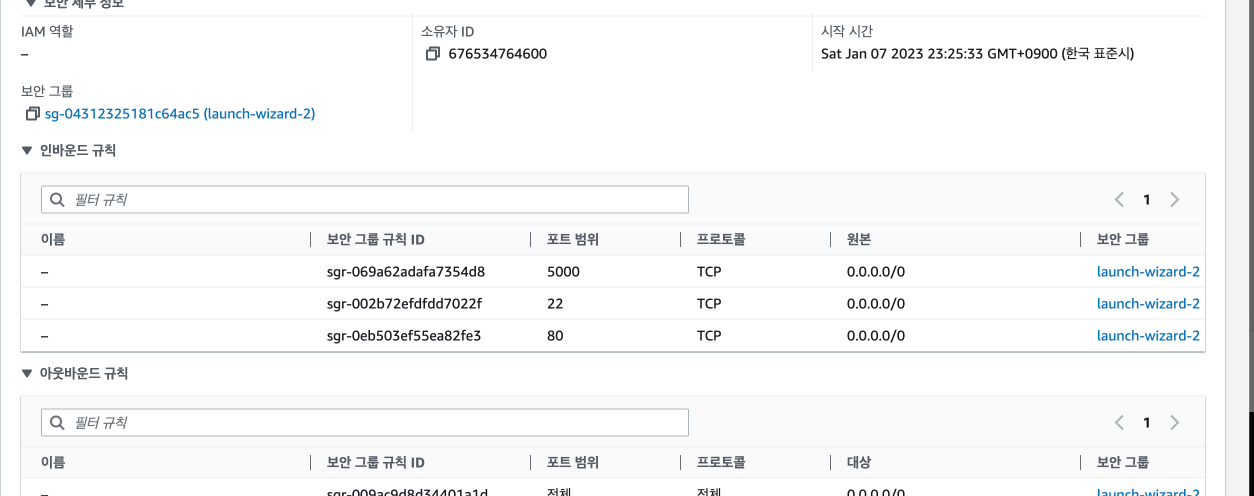Click the search icon in the inbound rules filter

click(x=57, y=200)
